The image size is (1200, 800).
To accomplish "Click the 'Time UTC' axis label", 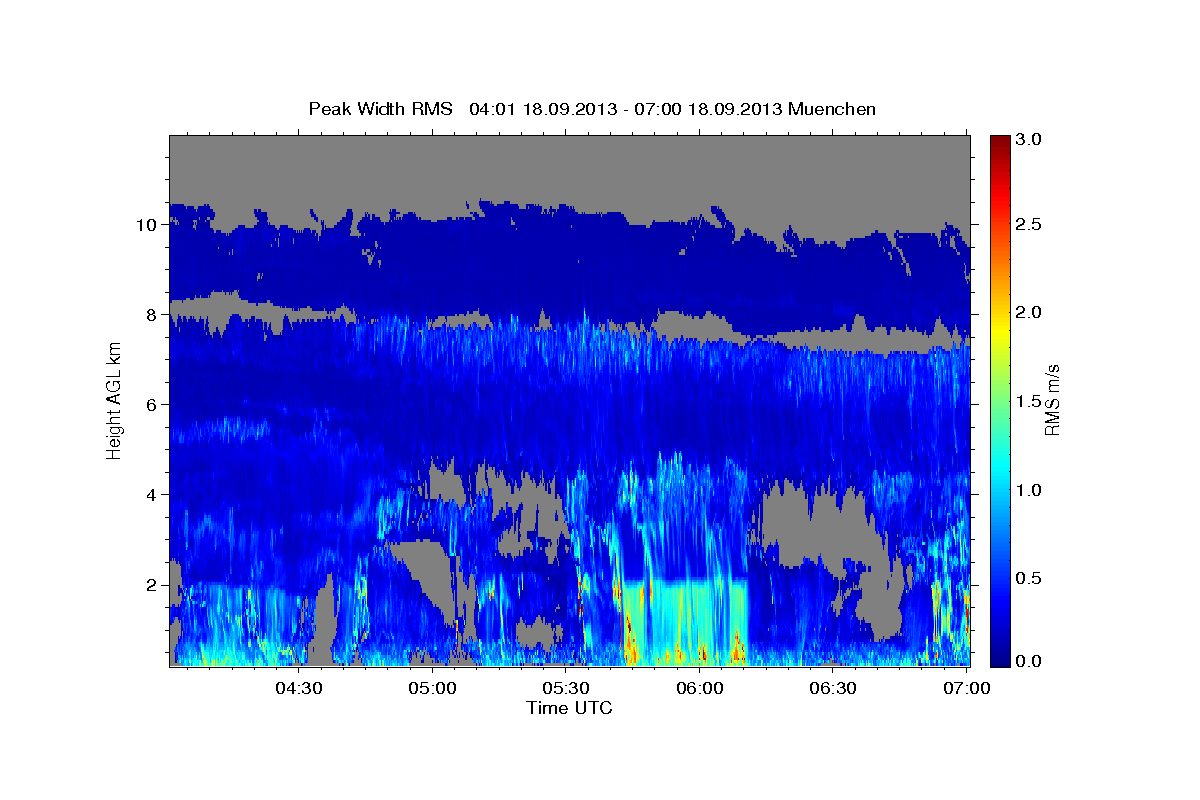I will point(569,708).
